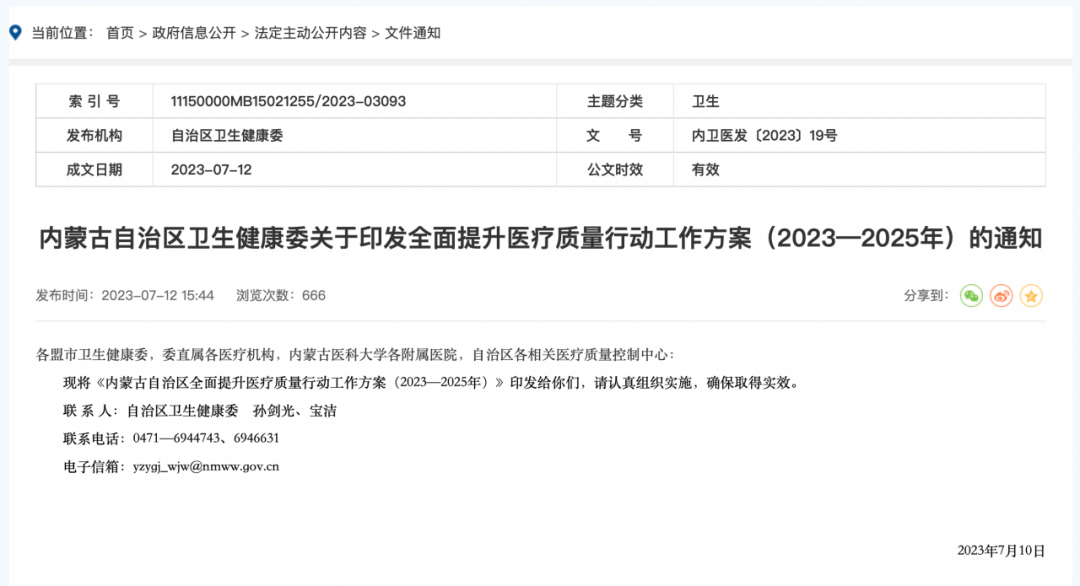
Task: Click the notice's main headline
Action: [540, 239]
